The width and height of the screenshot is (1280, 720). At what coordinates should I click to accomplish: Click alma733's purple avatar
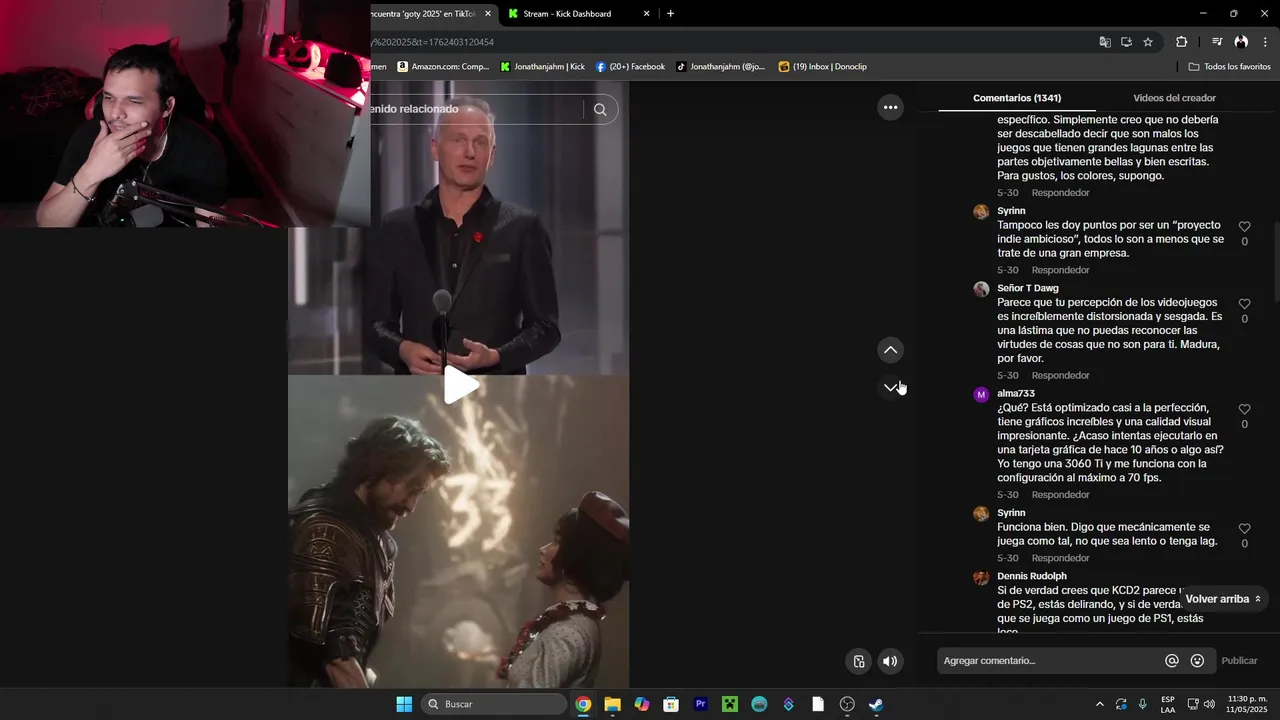[981, 394]
